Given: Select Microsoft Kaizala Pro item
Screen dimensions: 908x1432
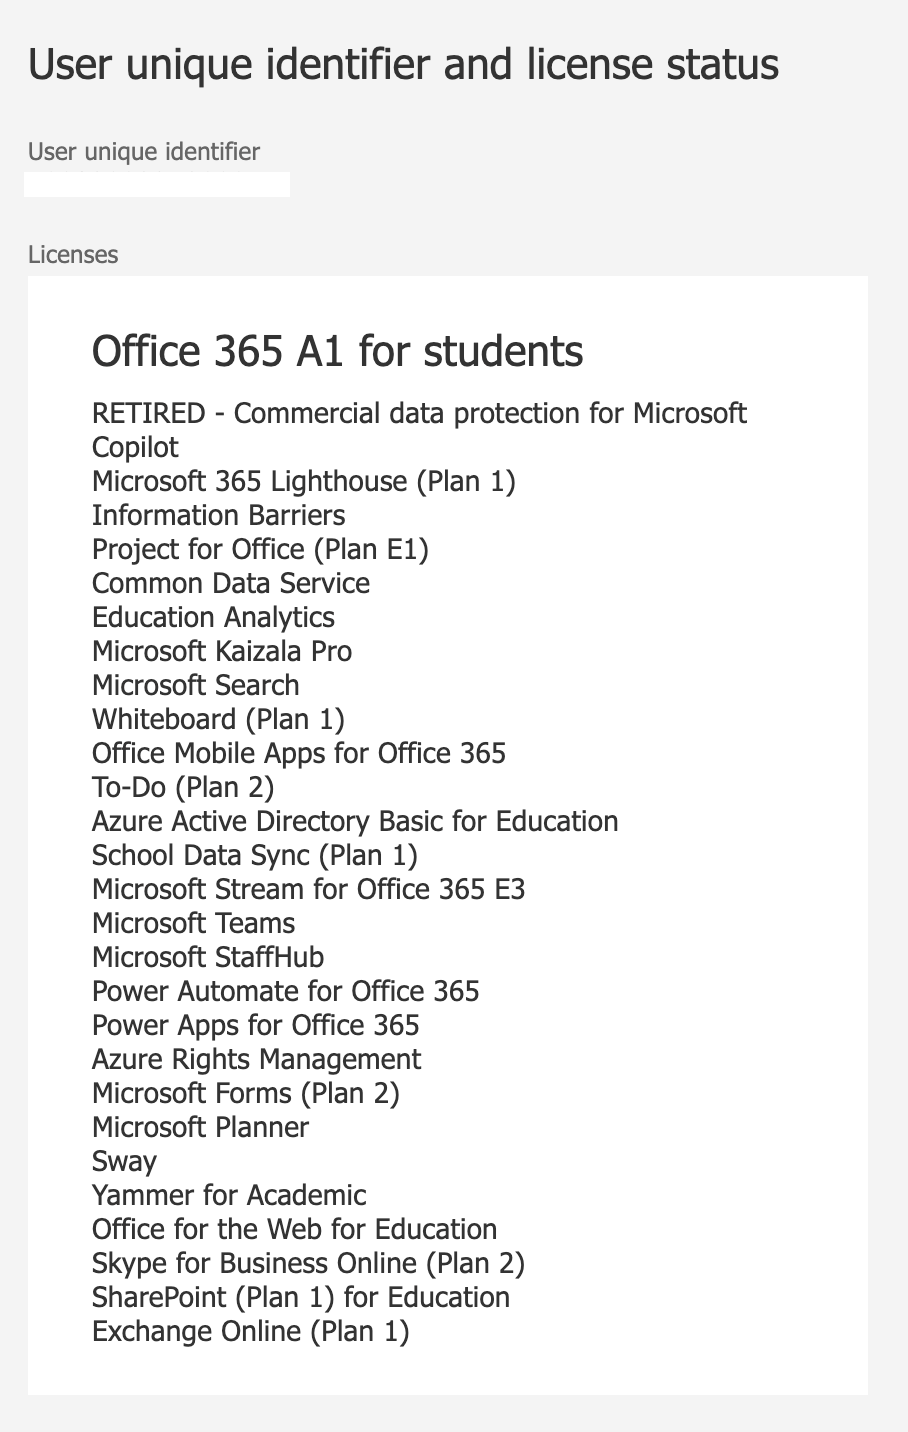Looking at the screenshot, I should coord(222,652).
